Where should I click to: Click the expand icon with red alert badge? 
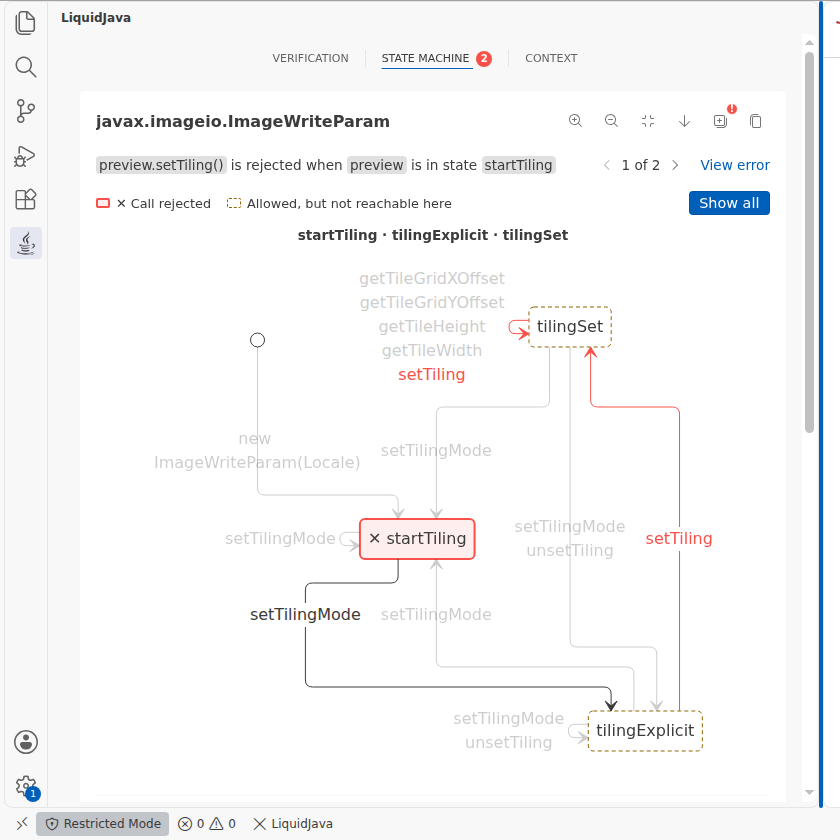(x=721, y=121)
